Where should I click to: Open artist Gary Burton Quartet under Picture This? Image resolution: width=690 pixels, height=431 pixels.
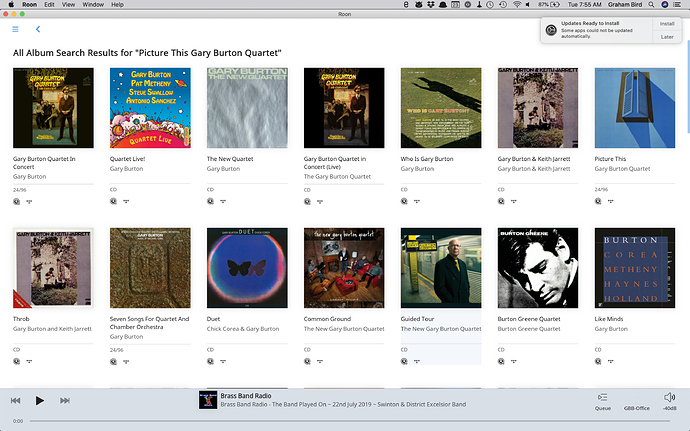click(622, 169)
